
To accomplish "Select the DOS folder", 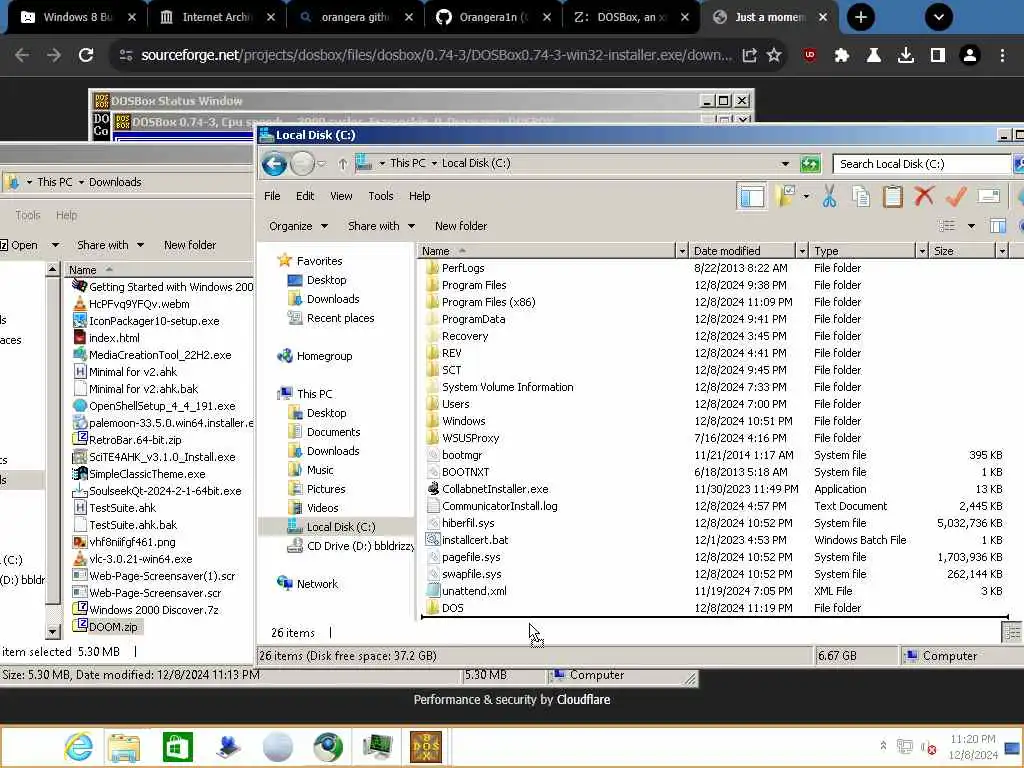I will [x=445, y=608].
